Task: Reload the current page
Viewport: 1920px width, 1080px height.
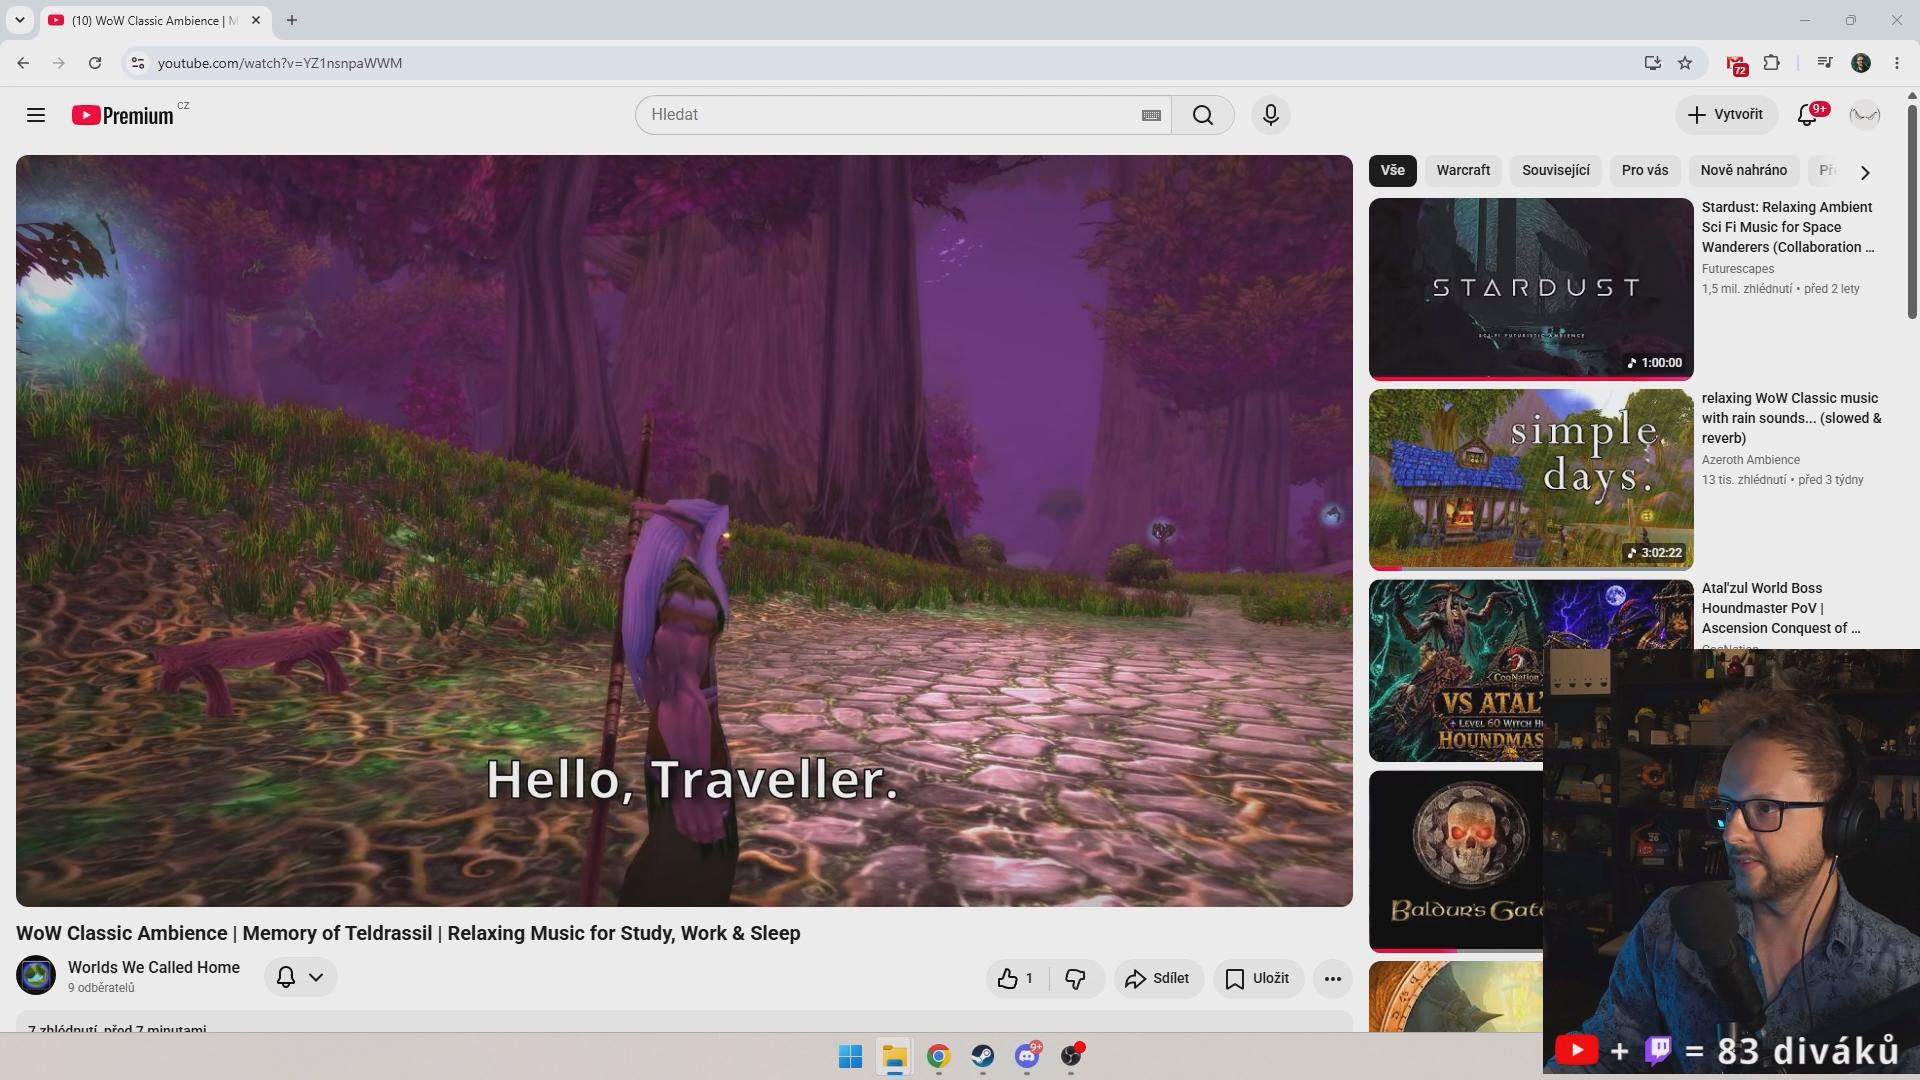Action: [95, 63]
